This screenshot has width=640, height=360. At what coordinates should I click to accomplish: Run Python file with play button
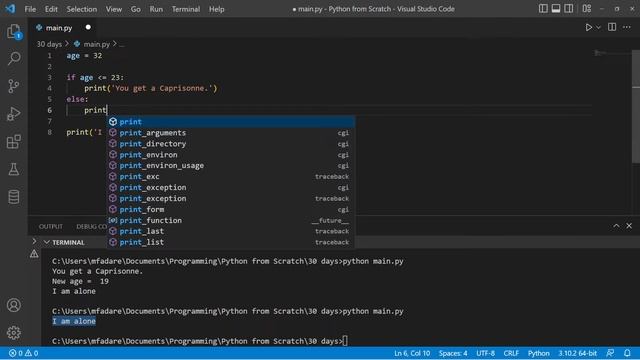coord(589,27)
